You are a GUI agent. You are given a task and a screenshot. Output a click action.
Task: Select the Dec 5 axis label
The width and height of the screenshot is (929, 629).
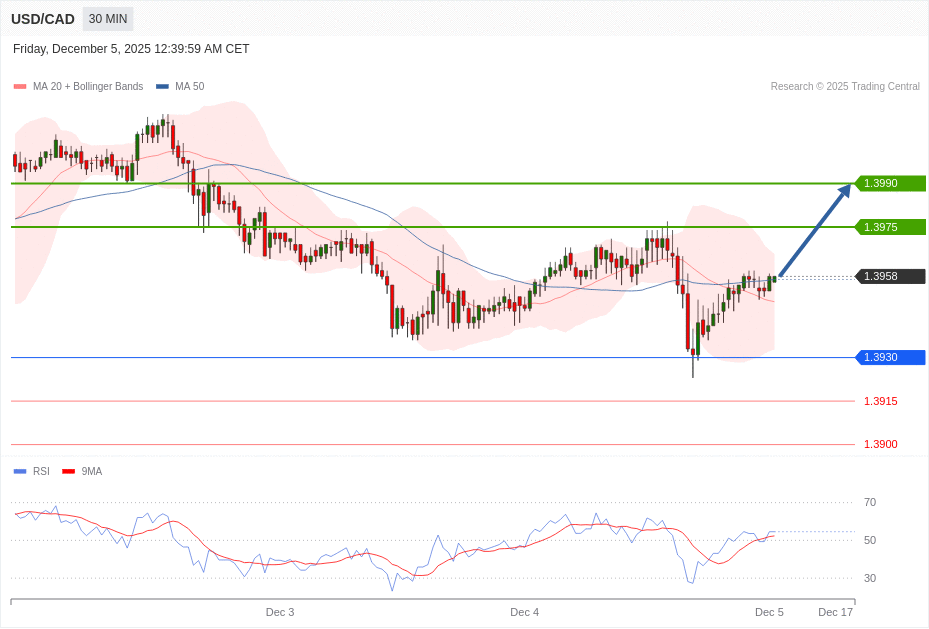point(769,612)
